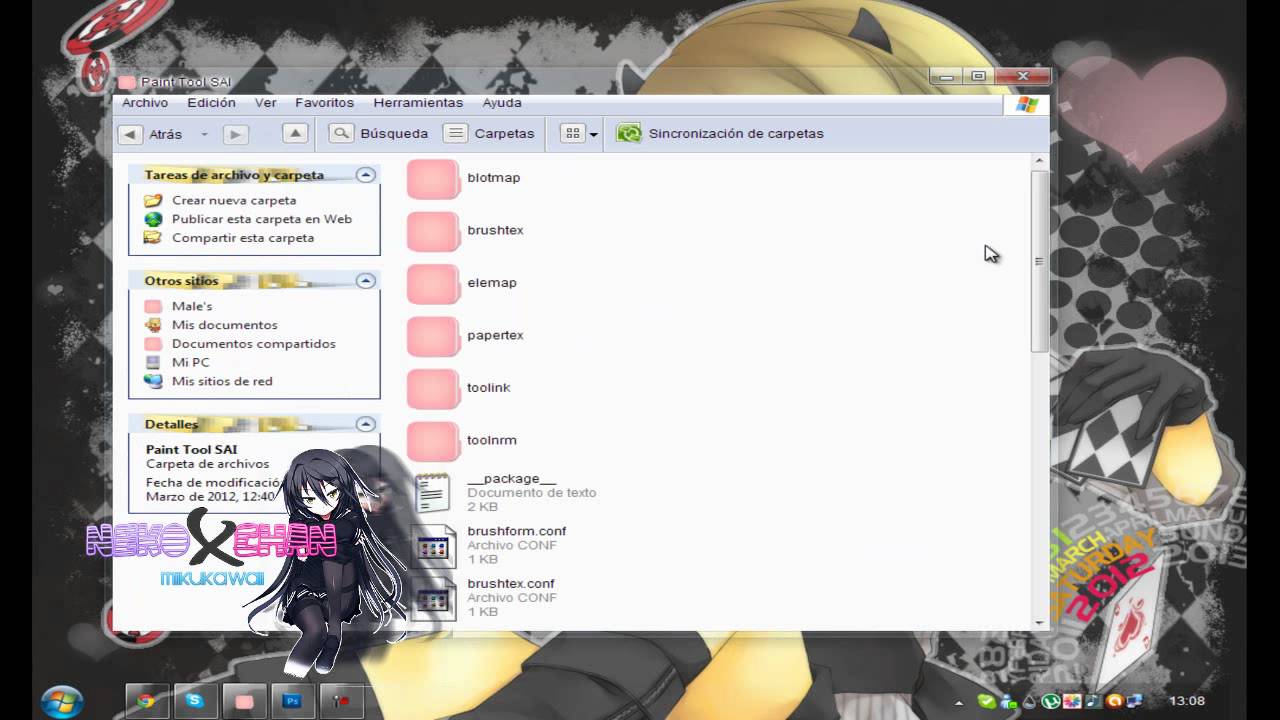Go back with the Atrás arrow
1280x720 pixels.
click(130, 134)
